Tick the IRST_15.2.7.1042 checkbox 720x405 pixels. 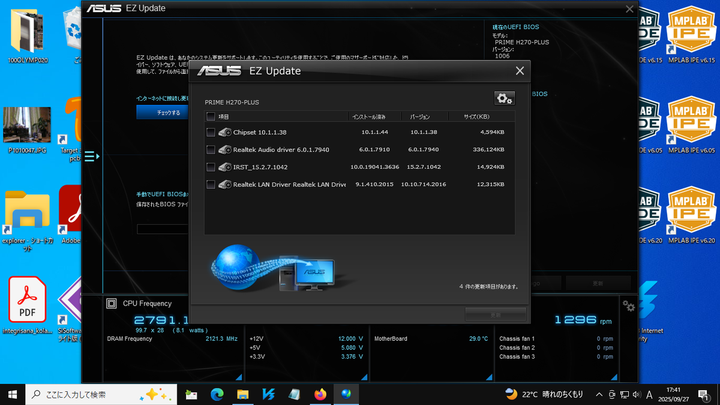(x=210, y=167)
